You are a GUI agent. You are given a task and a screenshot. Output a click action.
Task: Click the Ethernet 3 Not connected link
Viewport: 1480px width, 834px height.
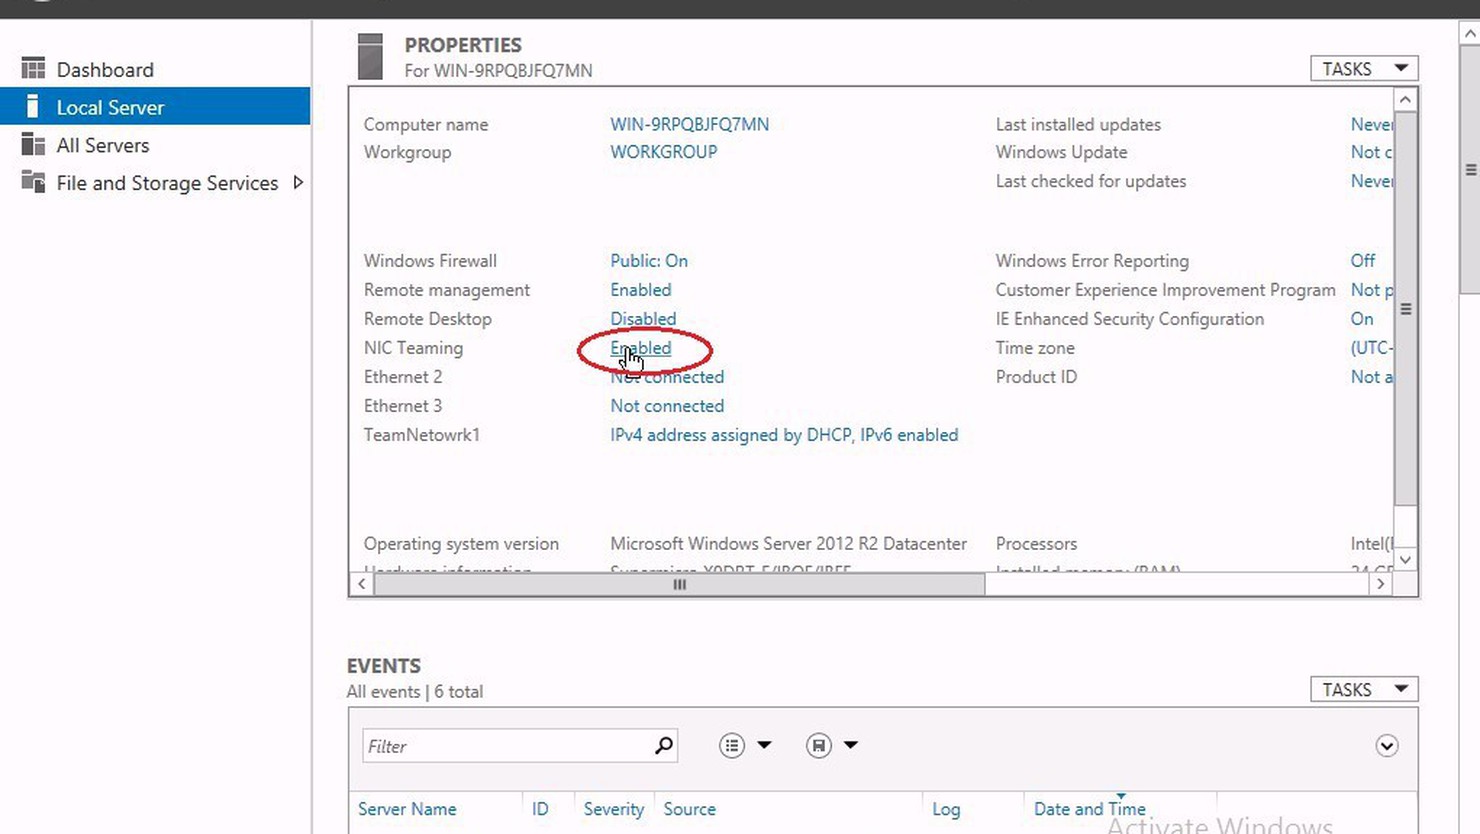[x=667, y=405]
